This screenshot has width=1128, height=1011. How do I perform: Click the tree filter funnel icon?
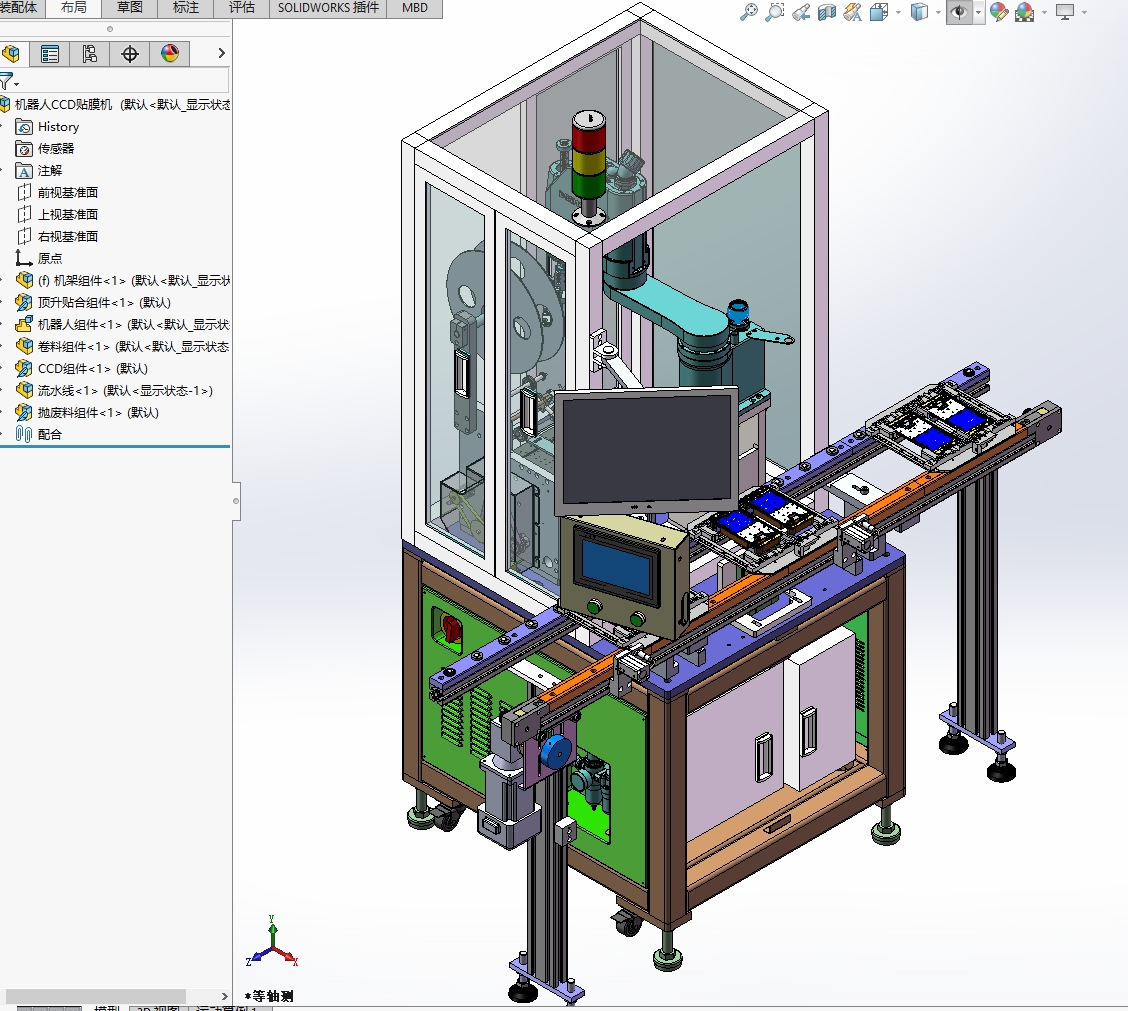[7, 80]
